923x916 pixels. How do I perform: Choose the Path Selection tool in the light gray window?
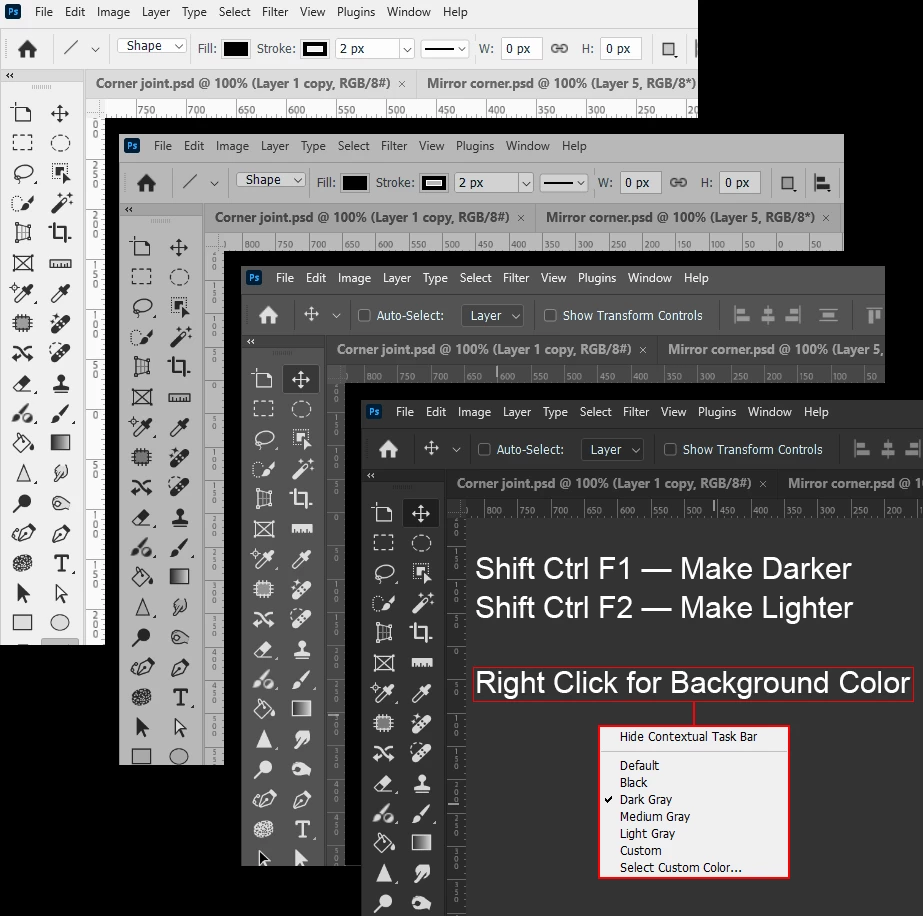point(141,728)
